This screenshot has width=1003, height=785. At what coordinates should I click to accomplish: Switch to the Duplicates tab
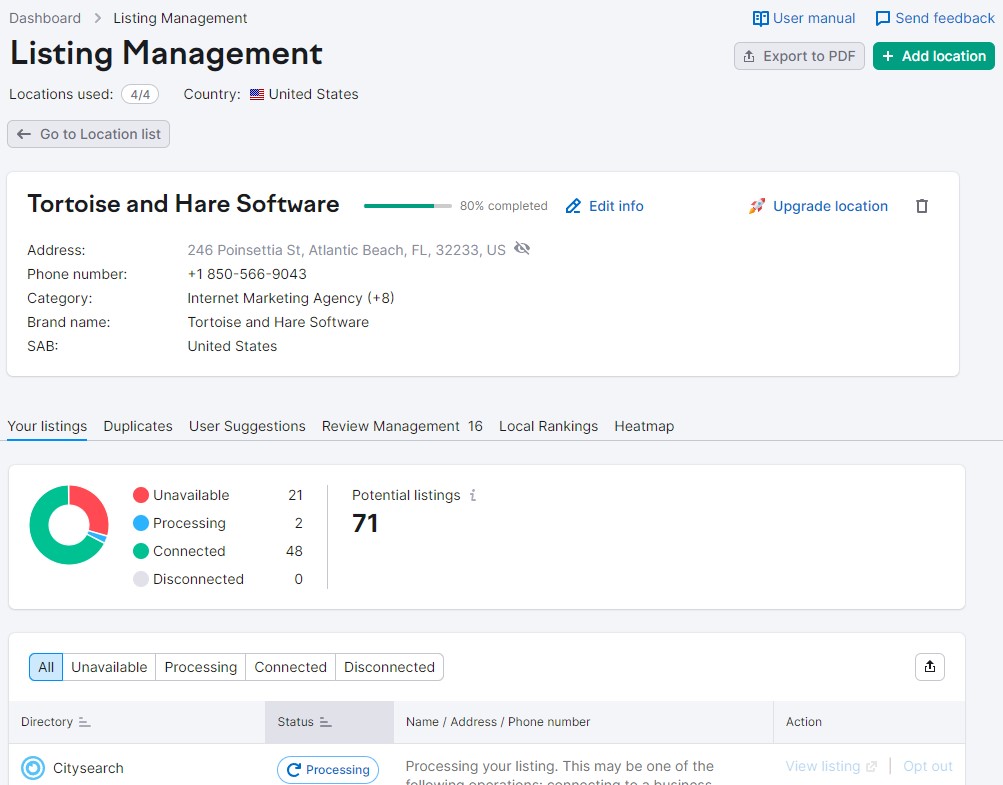[137, 426]
